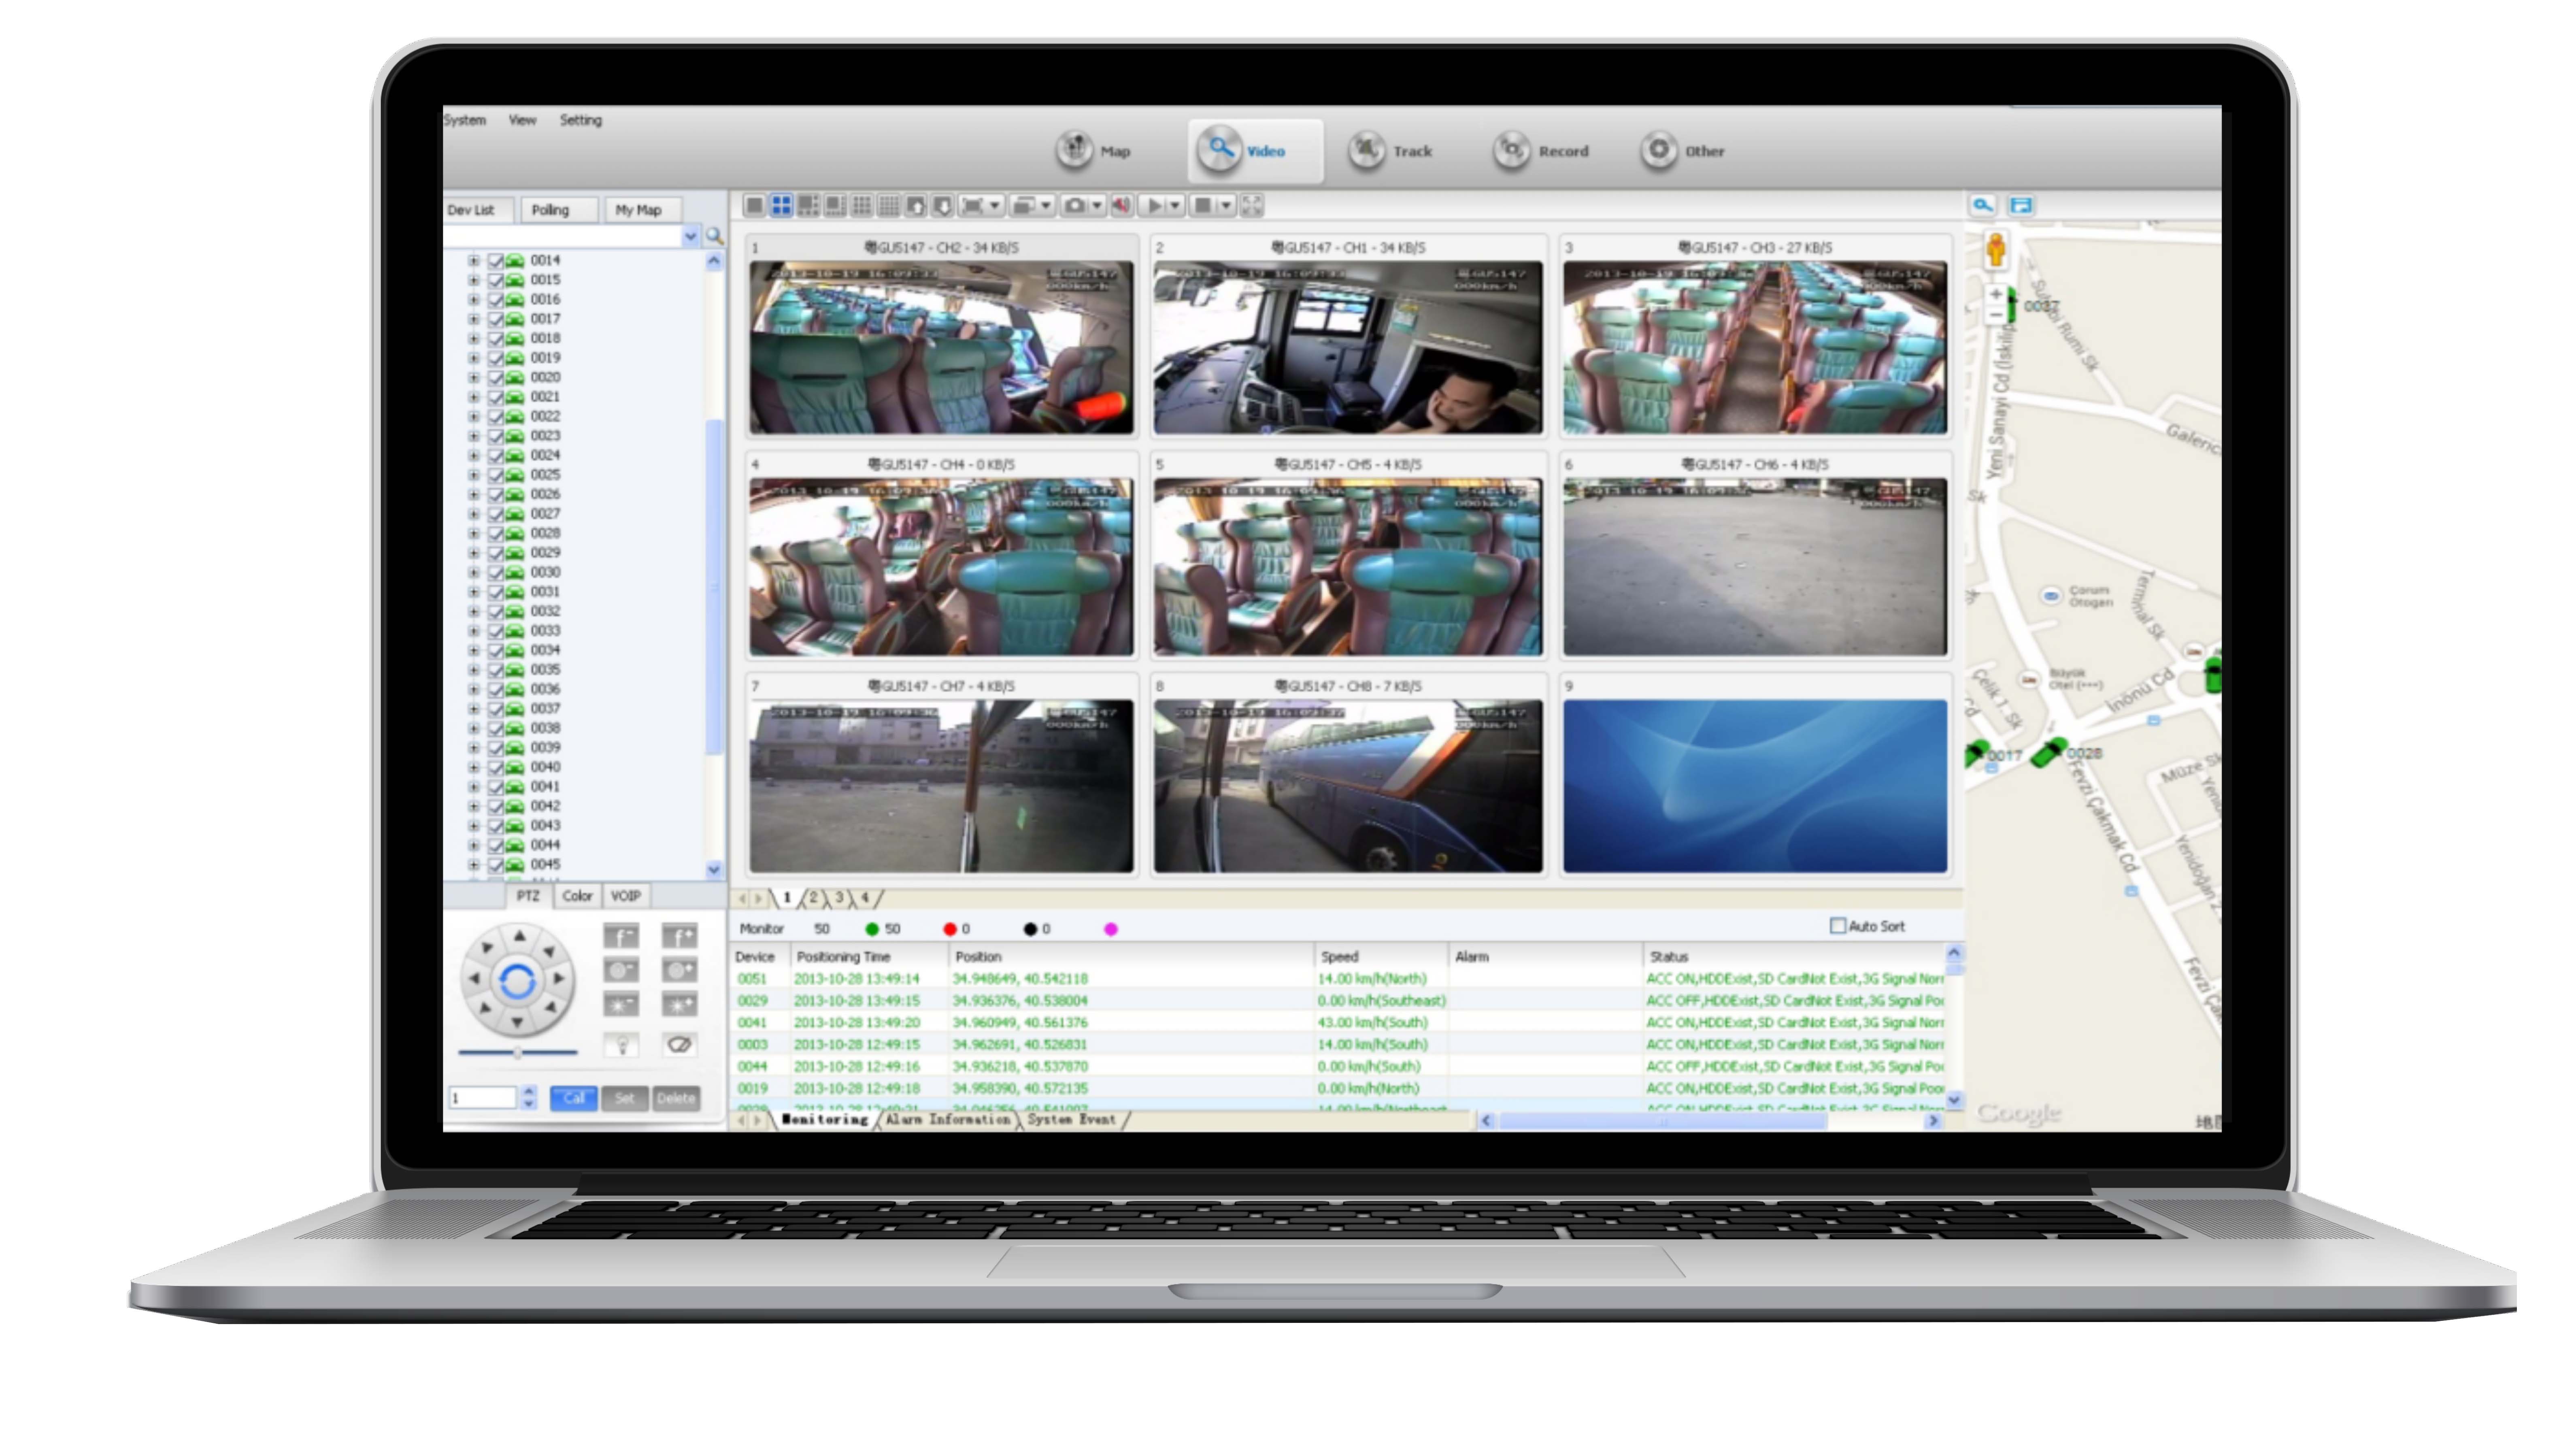Uncheck the device 0014 checkbox
Viewport: 2576px width, 1431px height.
click(495, 261)
